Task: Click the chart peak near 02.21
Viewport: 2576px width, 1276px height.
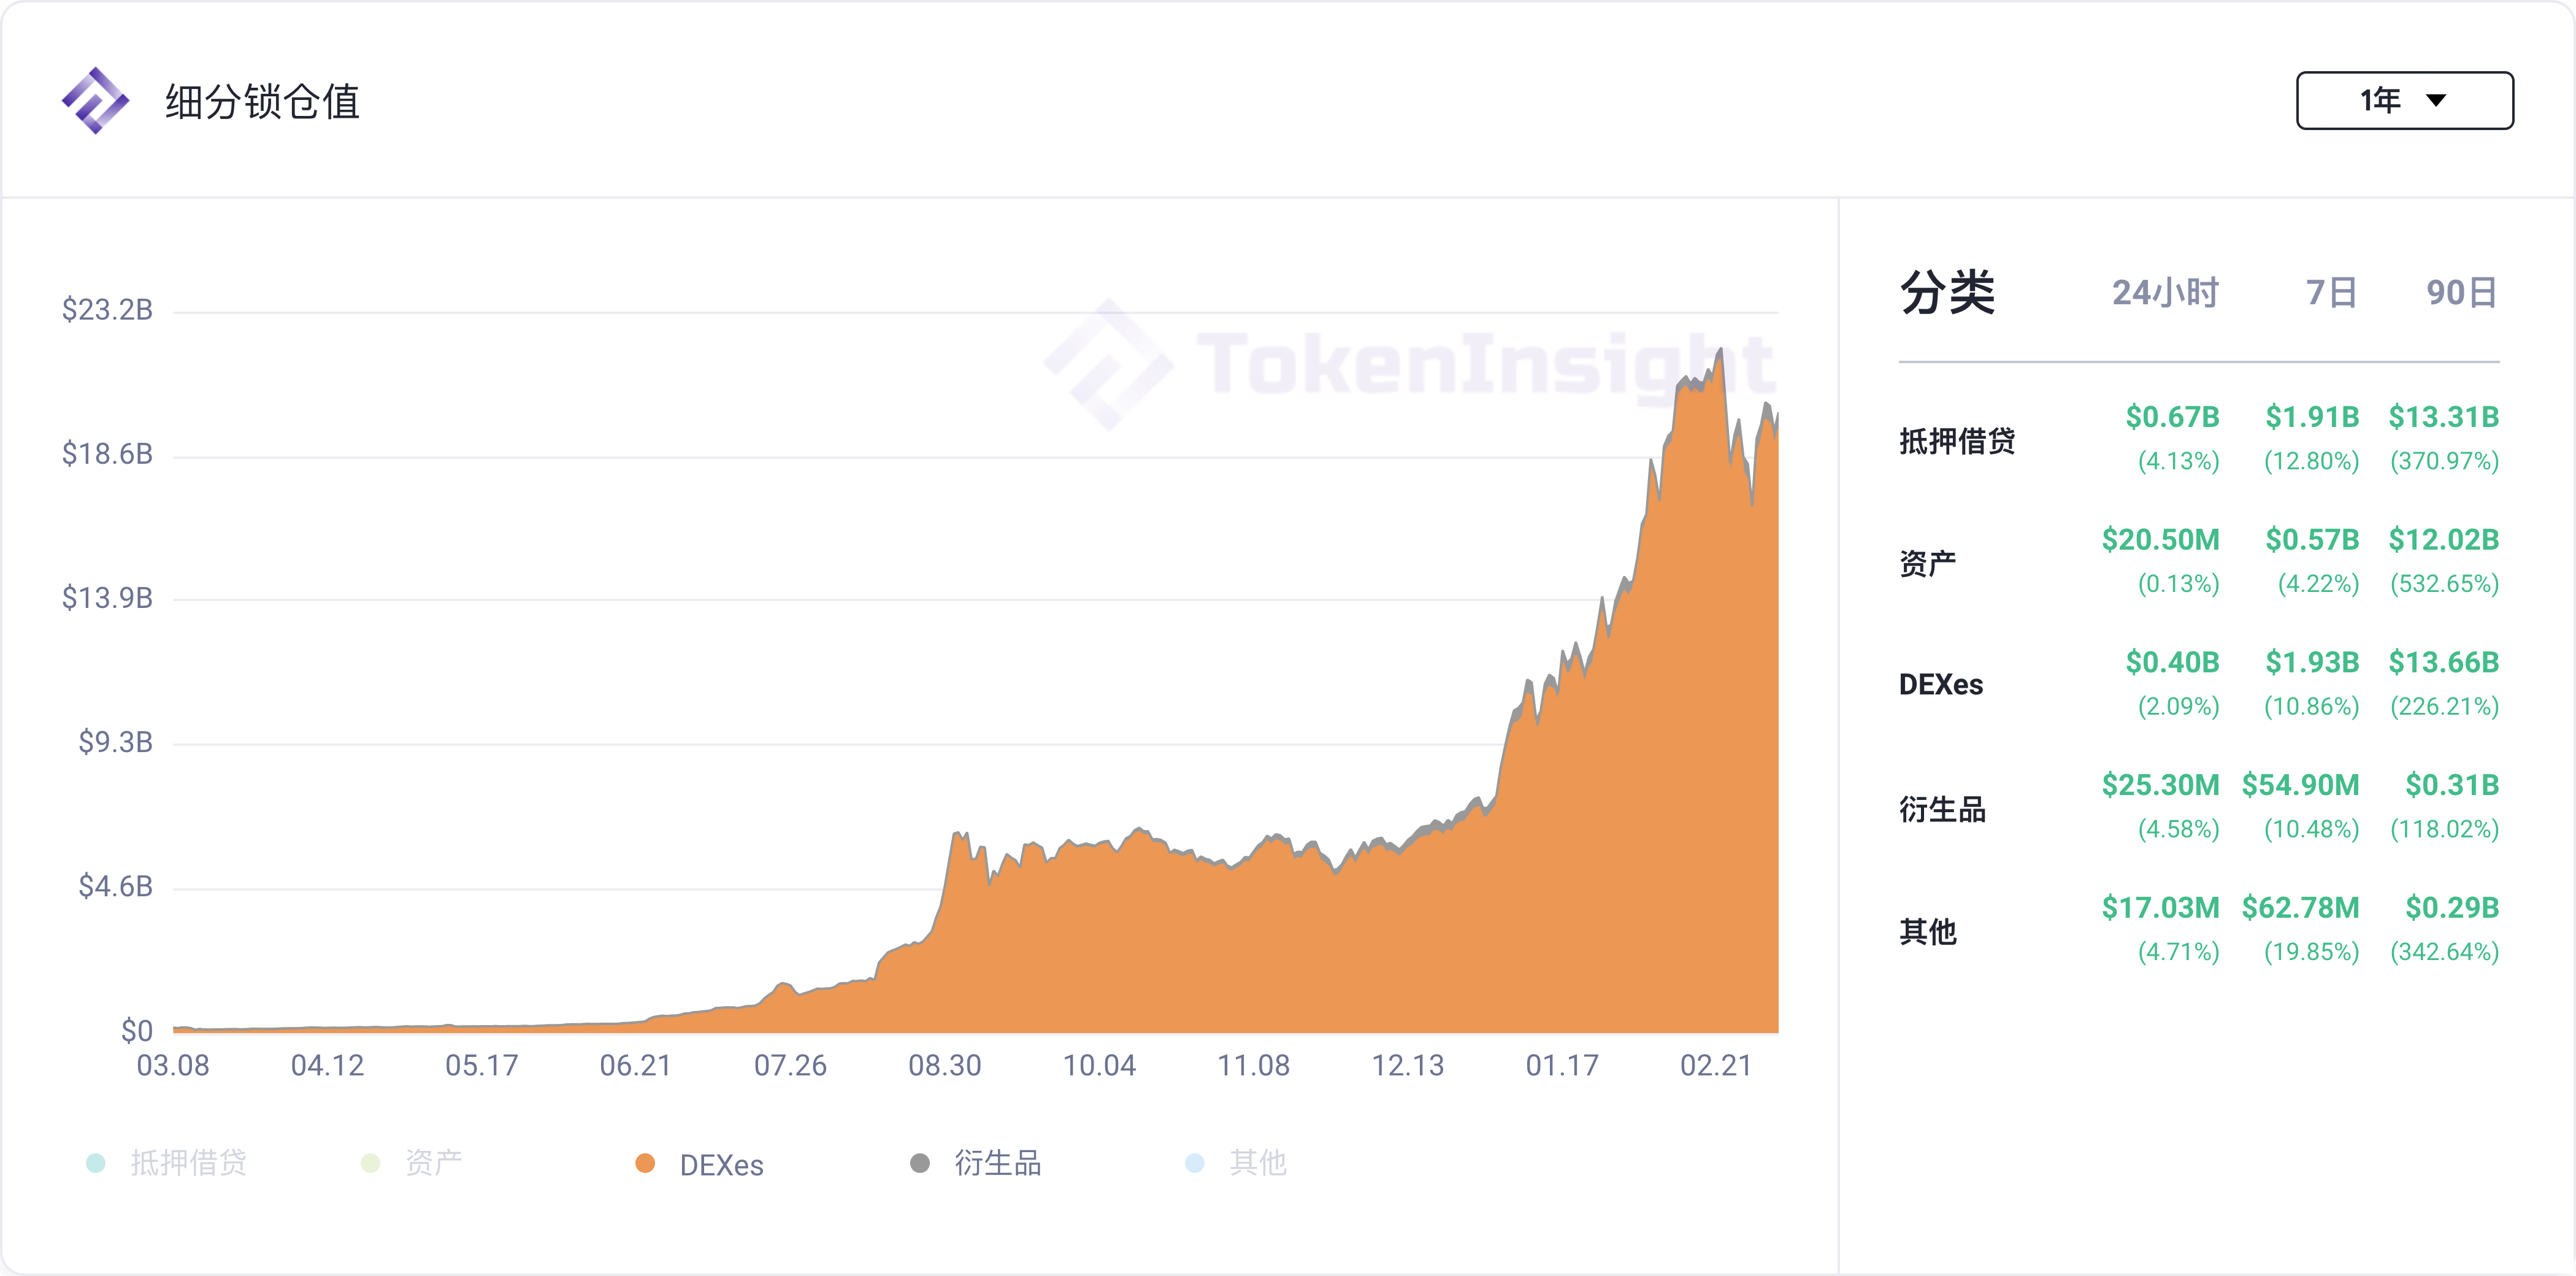Action: 1720,351
